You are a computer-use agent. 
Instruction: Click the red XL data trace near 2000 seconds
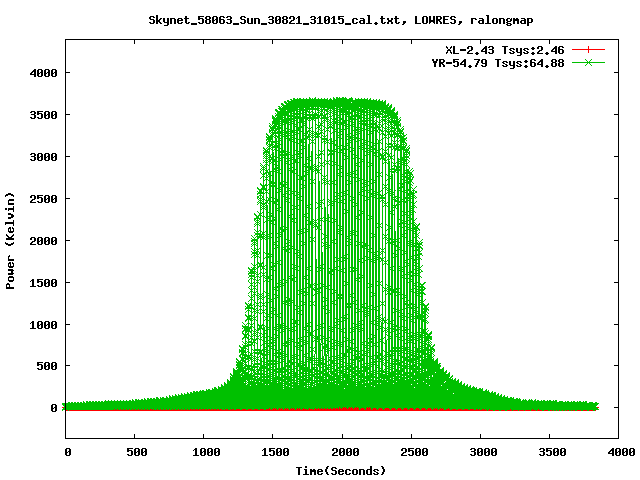pyautogui.click(x=343, y=409)
